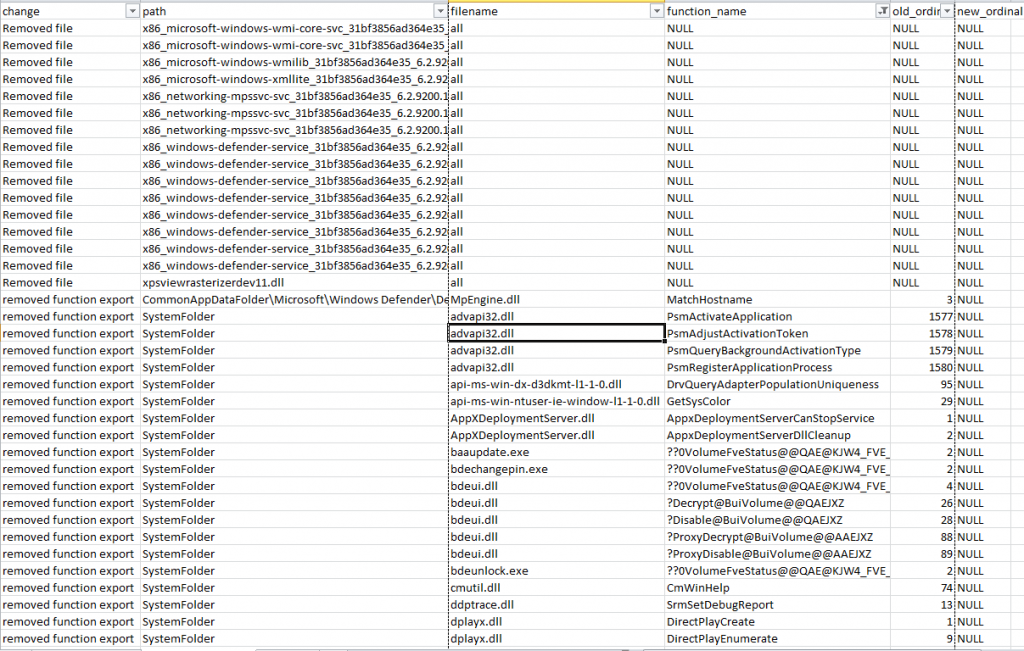The height and width of the screenshot is (651, 1024).
Task: Open the old_ordinal column filter dropdown
Action: pyautogui.click(x=946, y=10)
